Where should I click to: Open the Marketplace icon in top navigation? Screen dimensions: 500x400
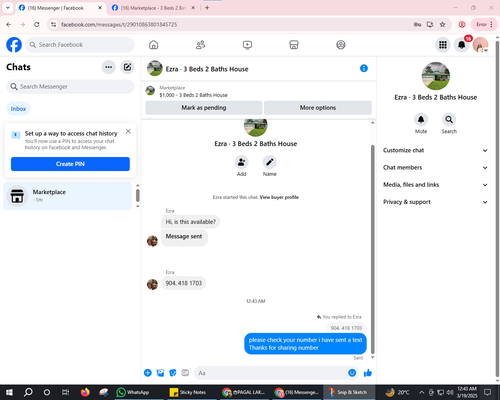point(294,45)
